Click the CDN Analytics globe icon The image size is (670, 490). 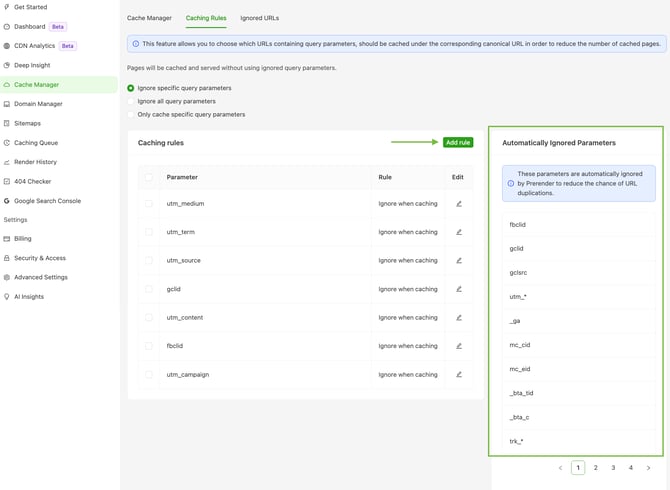coord(6,46)
